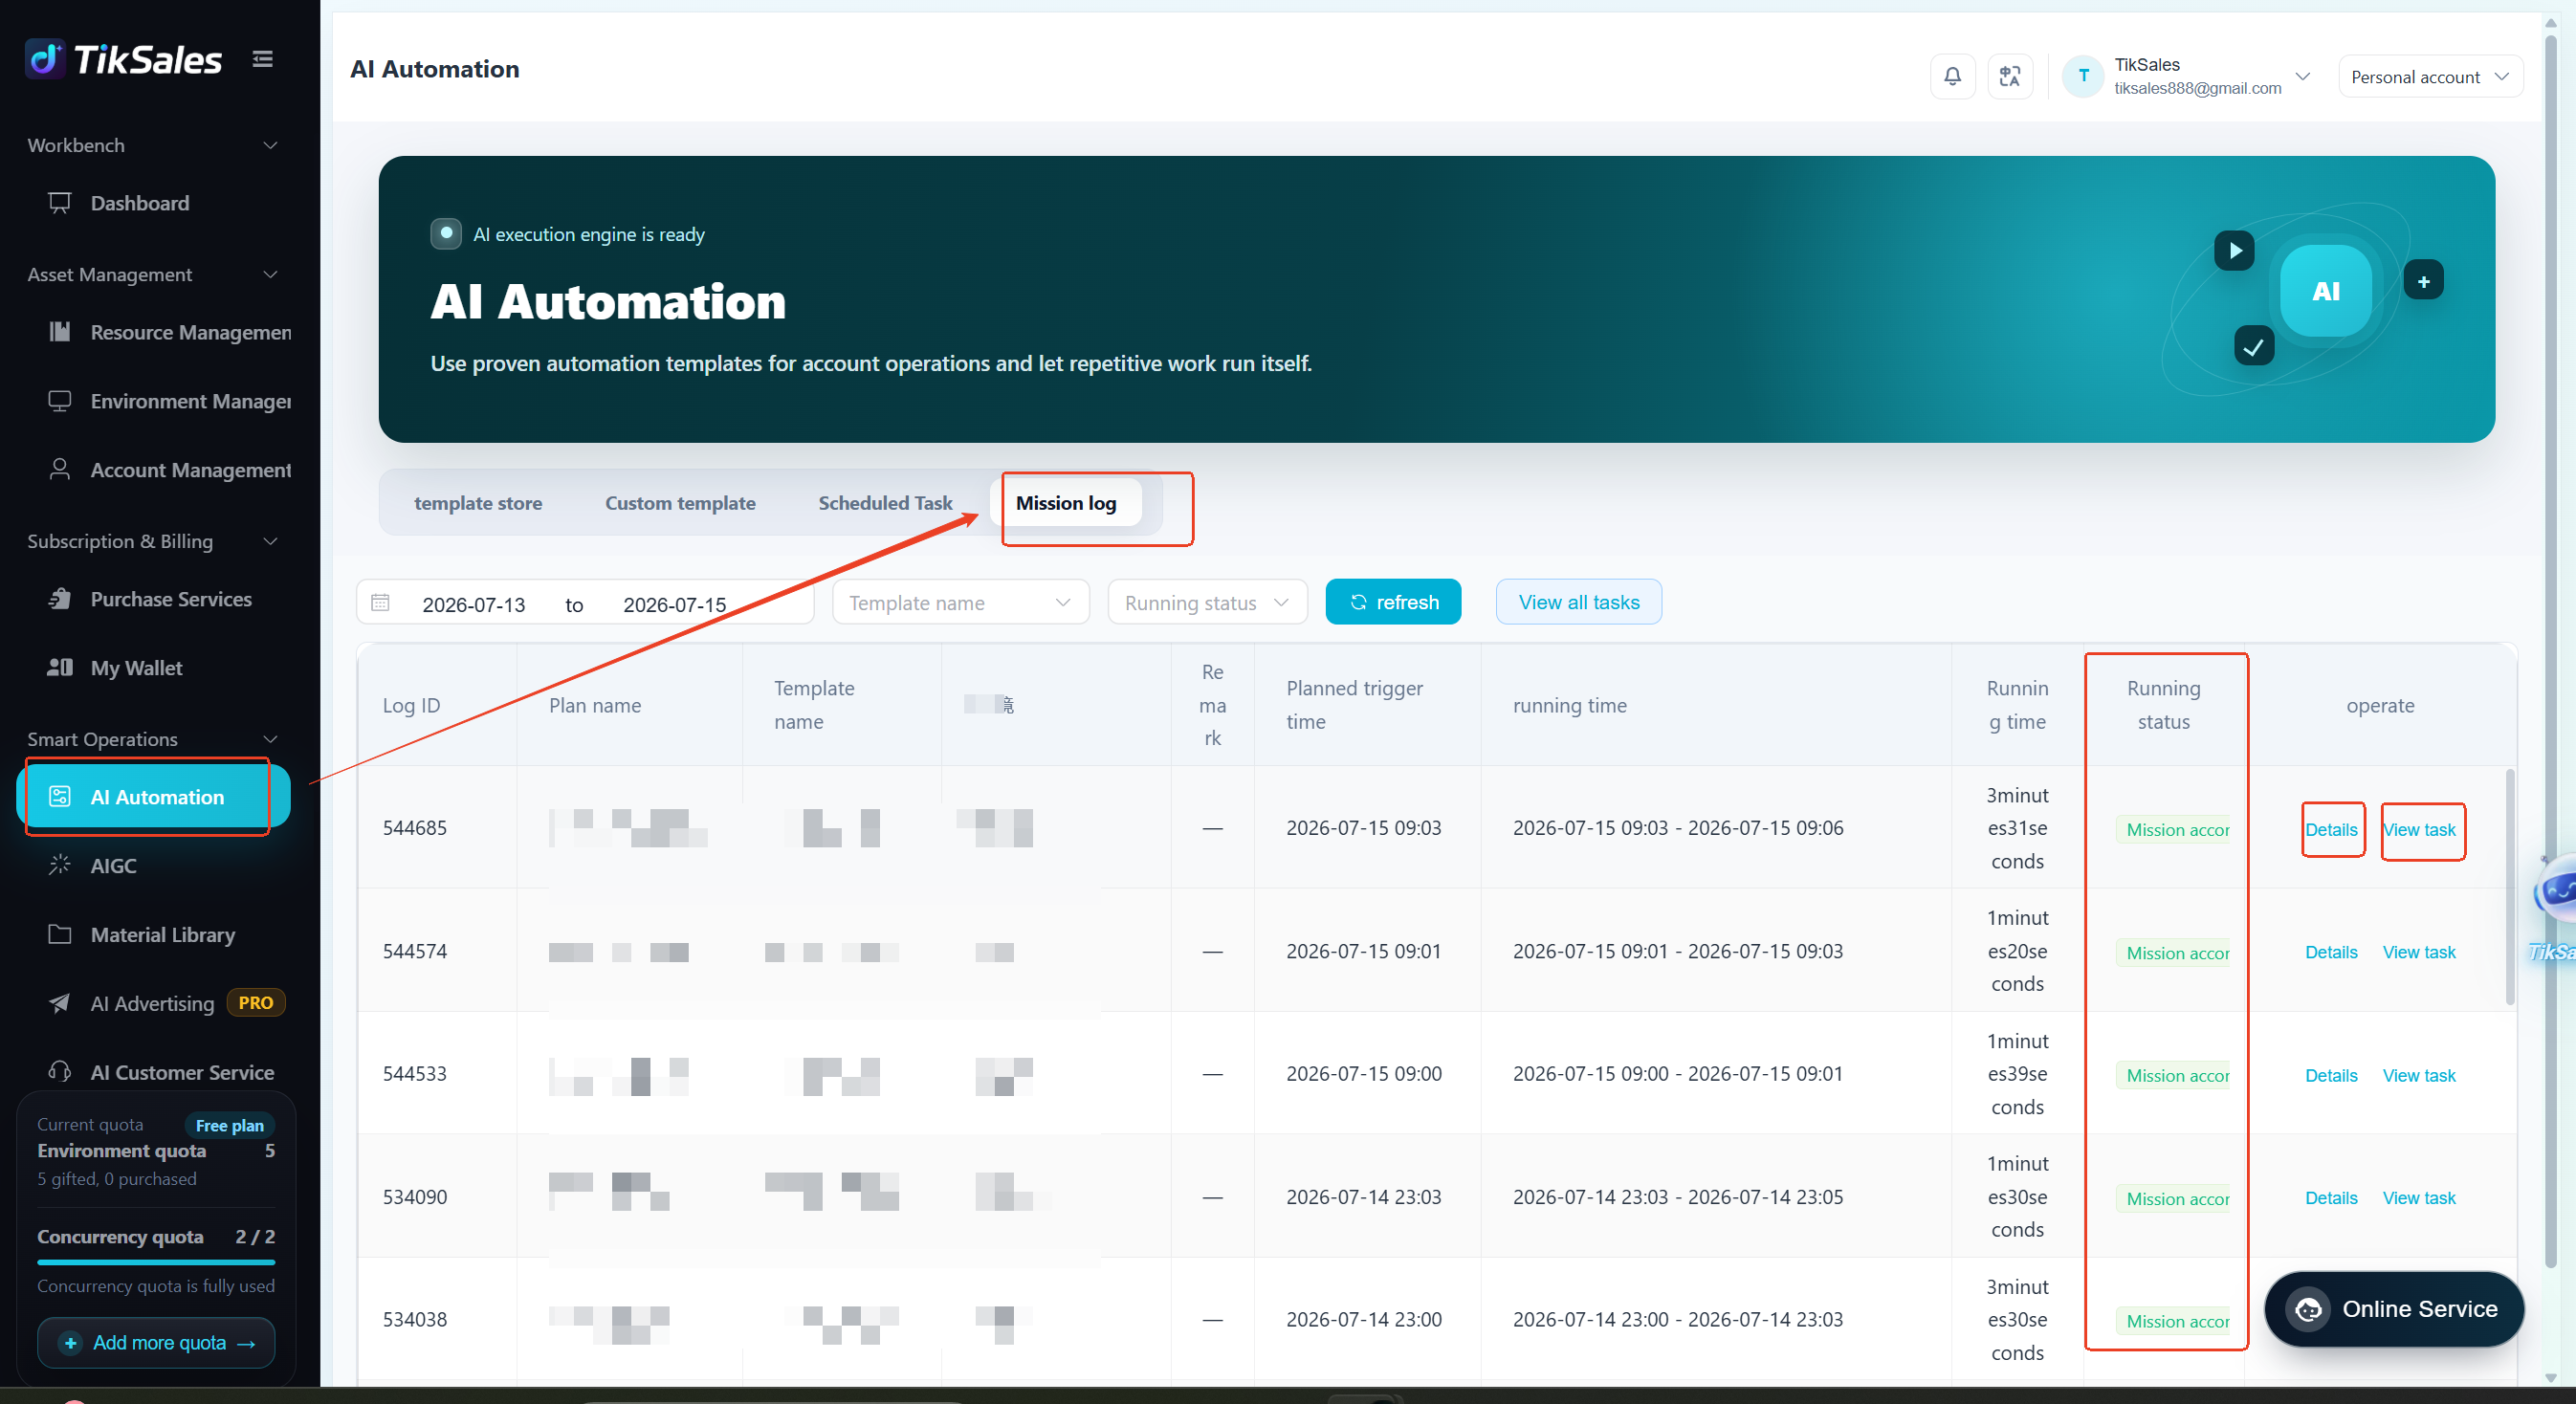2576x1404 pixels.
Task: Click the calendar icon in date range
Action: click(380, 602)
